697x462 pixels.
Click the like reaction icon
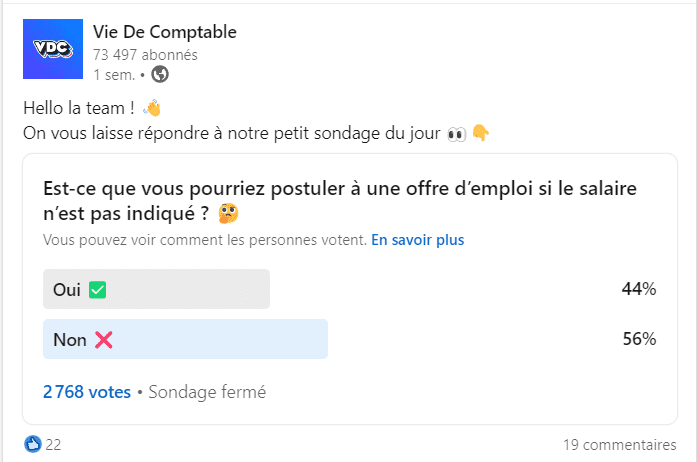tap(32, 444)
